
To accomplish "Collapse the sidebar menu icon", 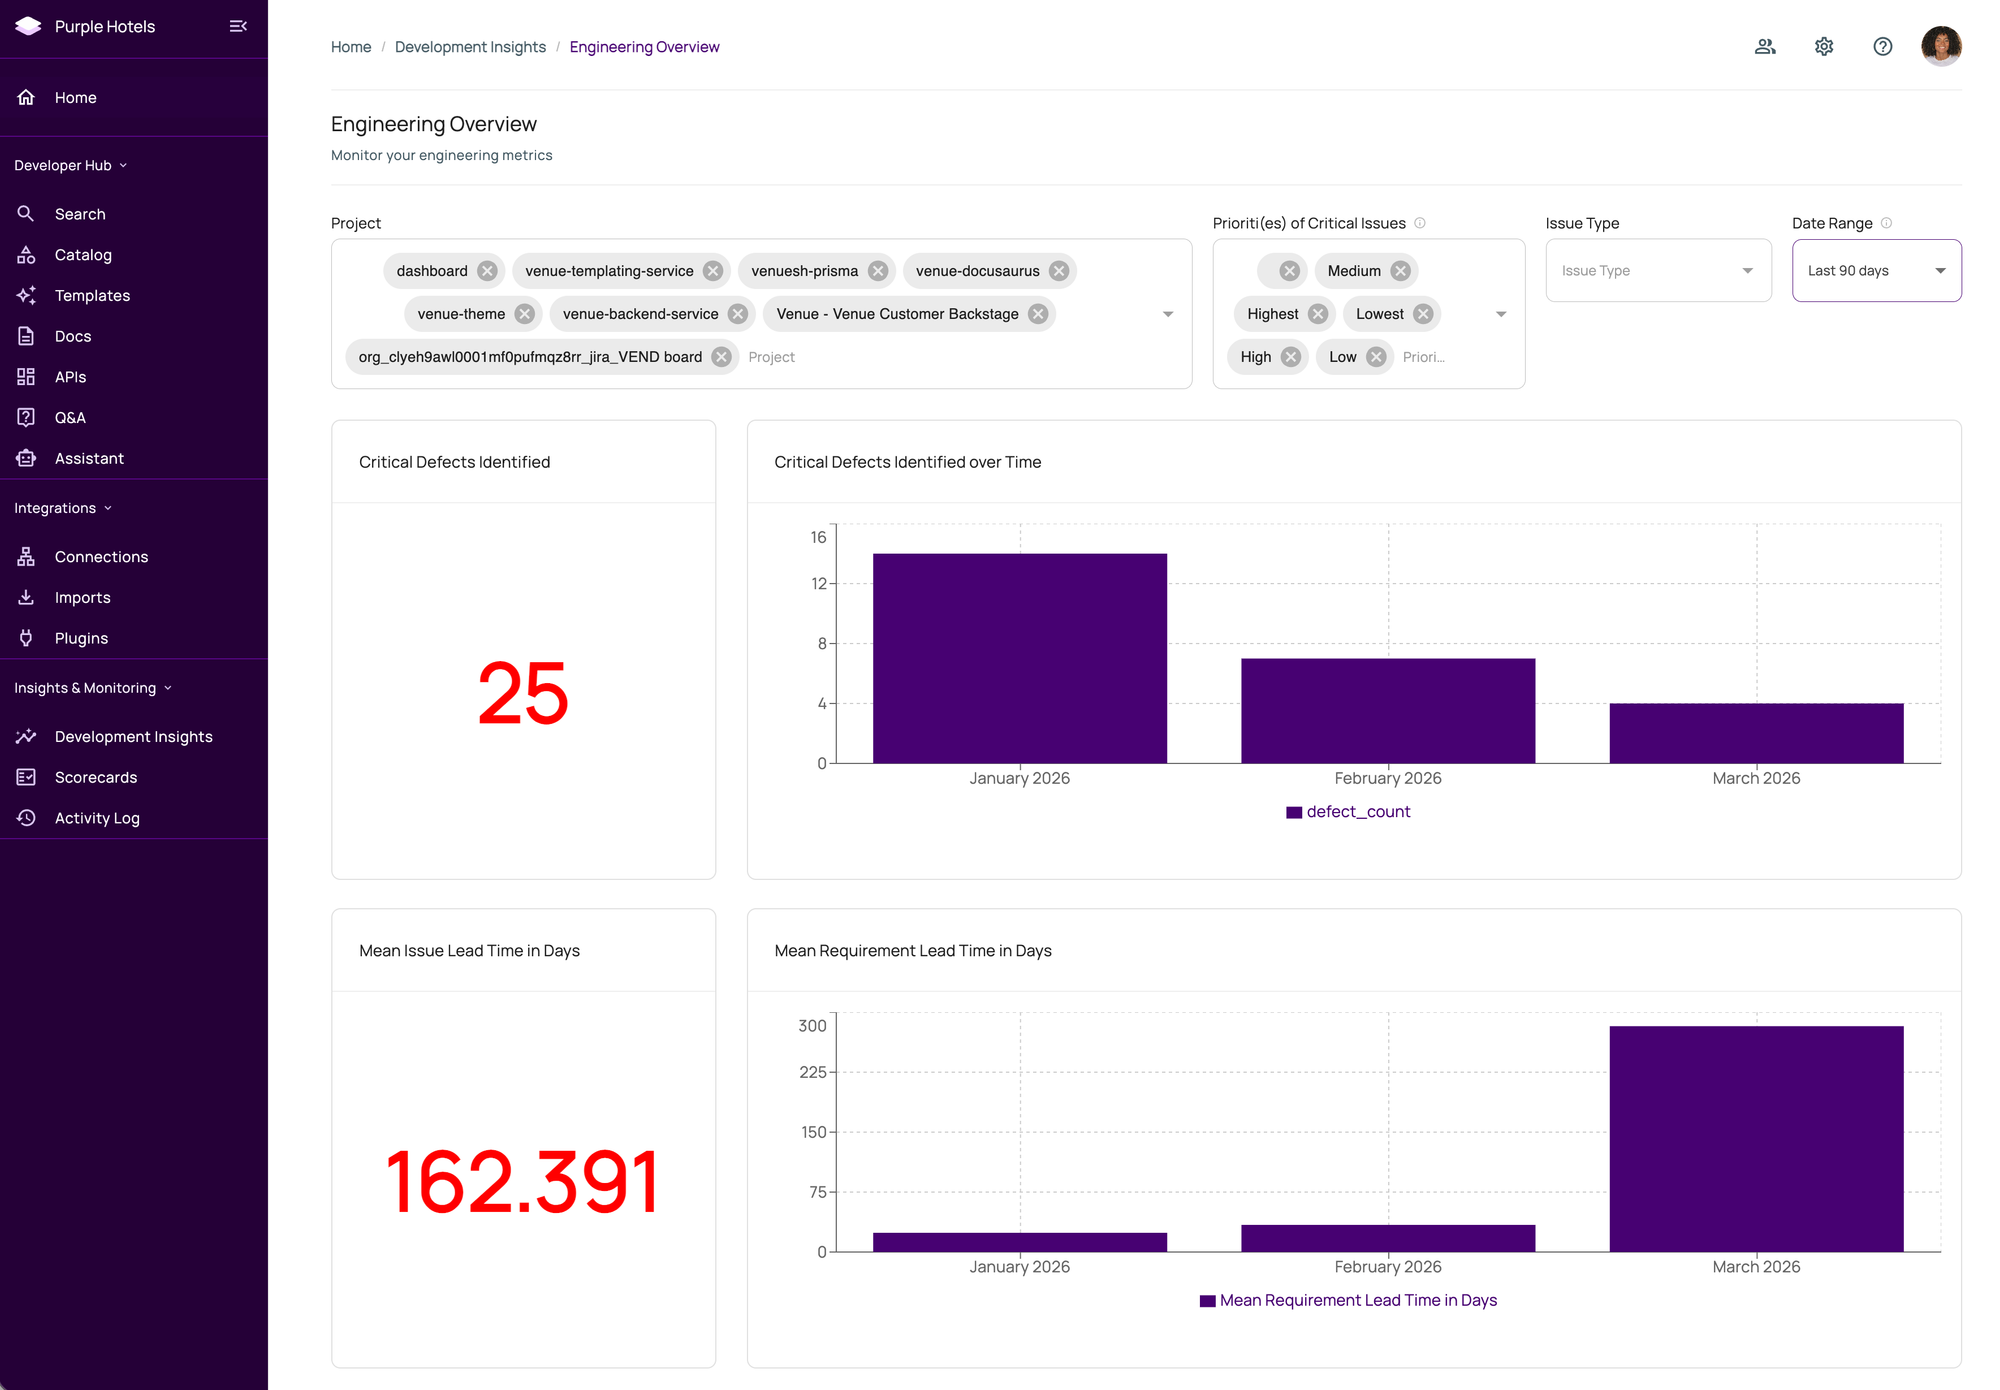I will [238, 26].
